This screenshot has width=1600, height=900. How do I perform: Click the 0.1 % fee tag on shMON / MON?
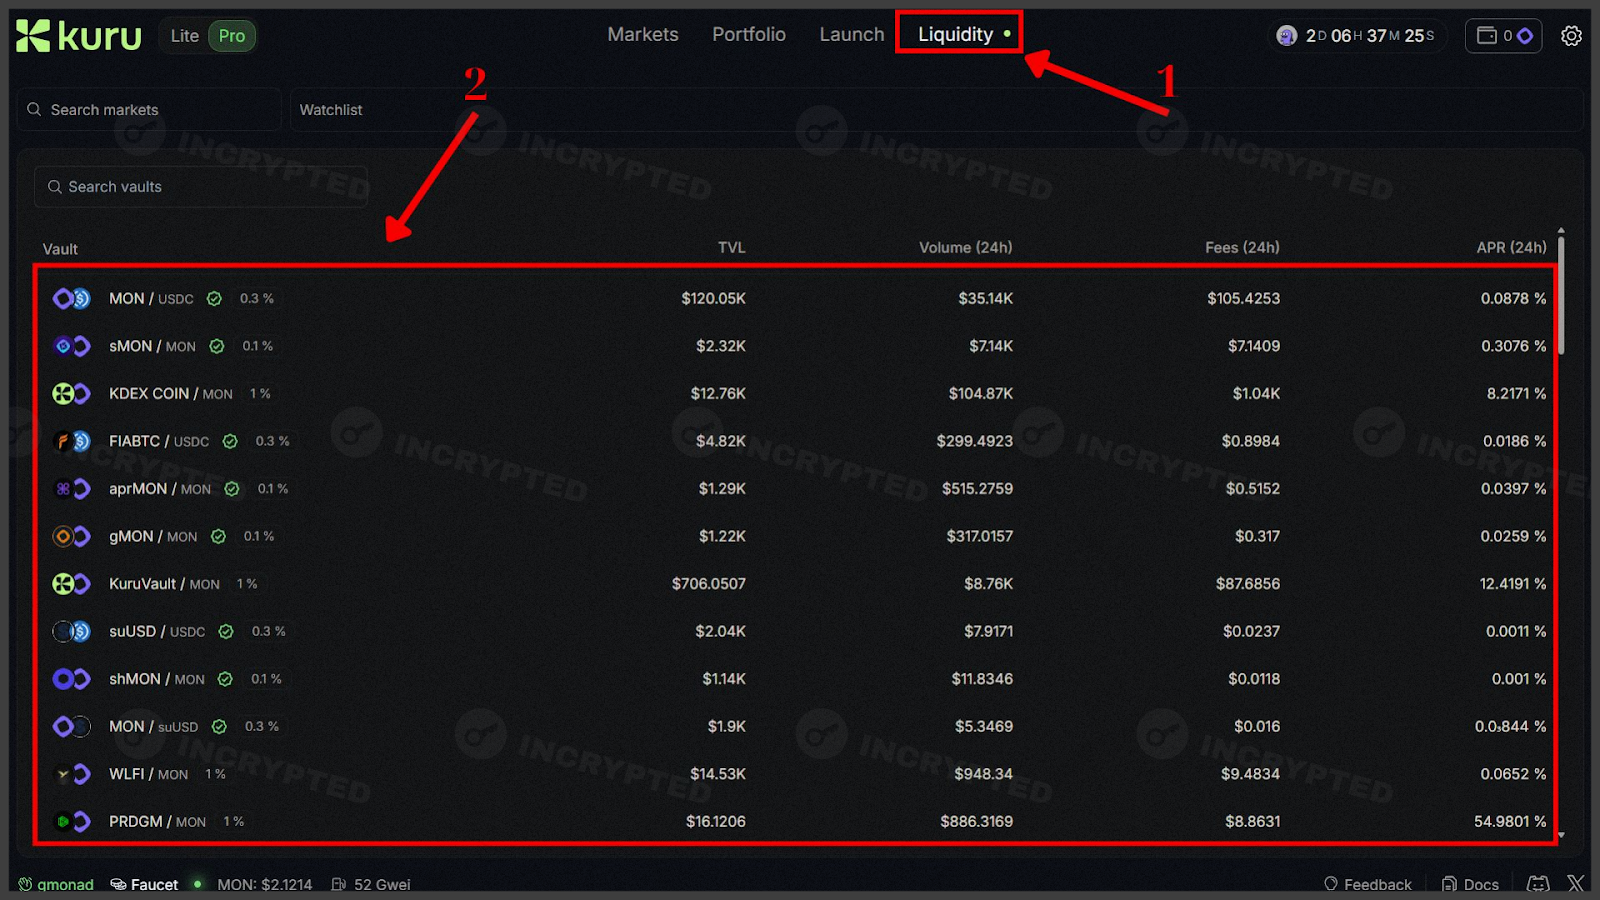point(266,679)
